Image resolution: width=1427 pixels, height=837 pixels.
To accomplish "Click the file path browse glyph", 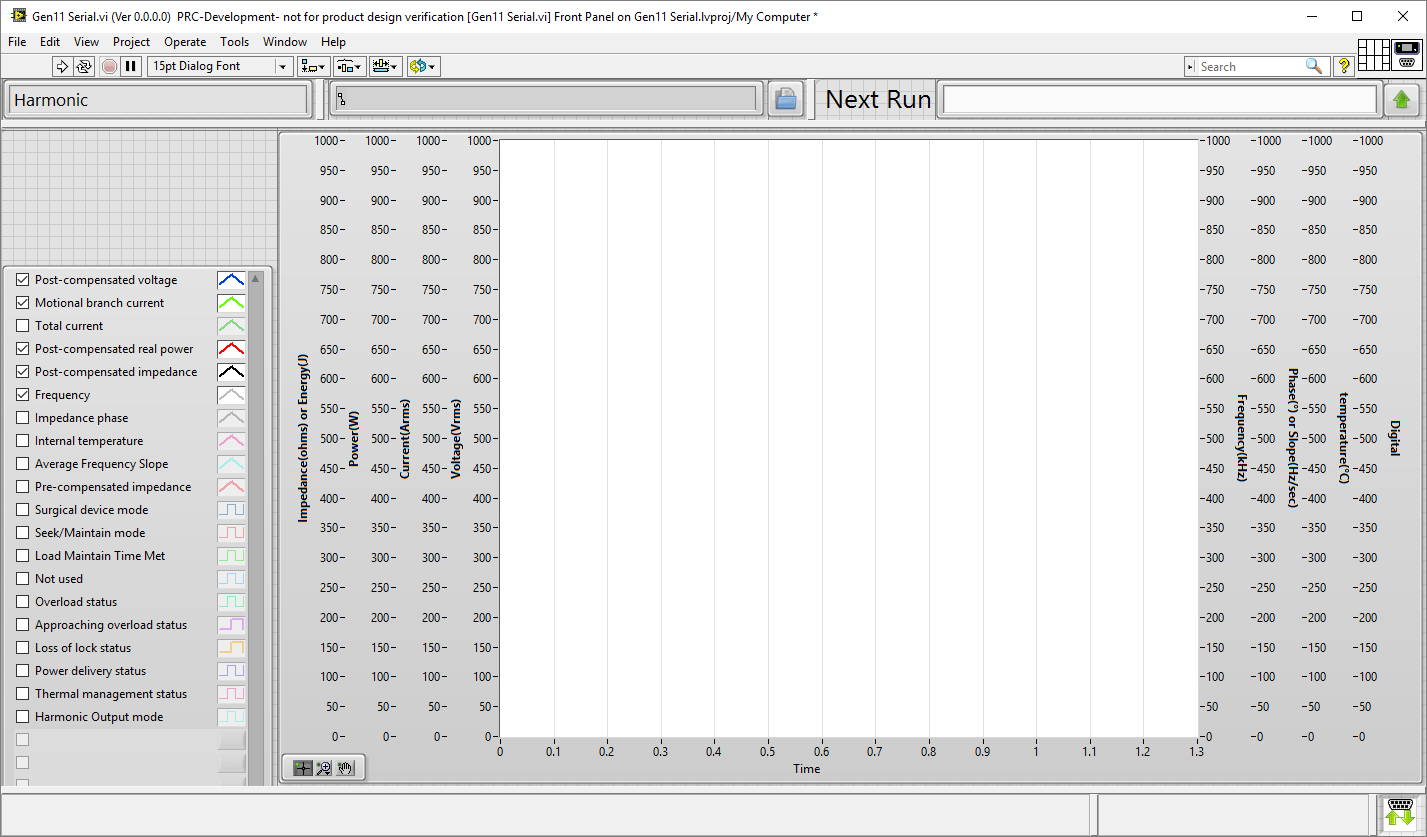I will (341, 99).
